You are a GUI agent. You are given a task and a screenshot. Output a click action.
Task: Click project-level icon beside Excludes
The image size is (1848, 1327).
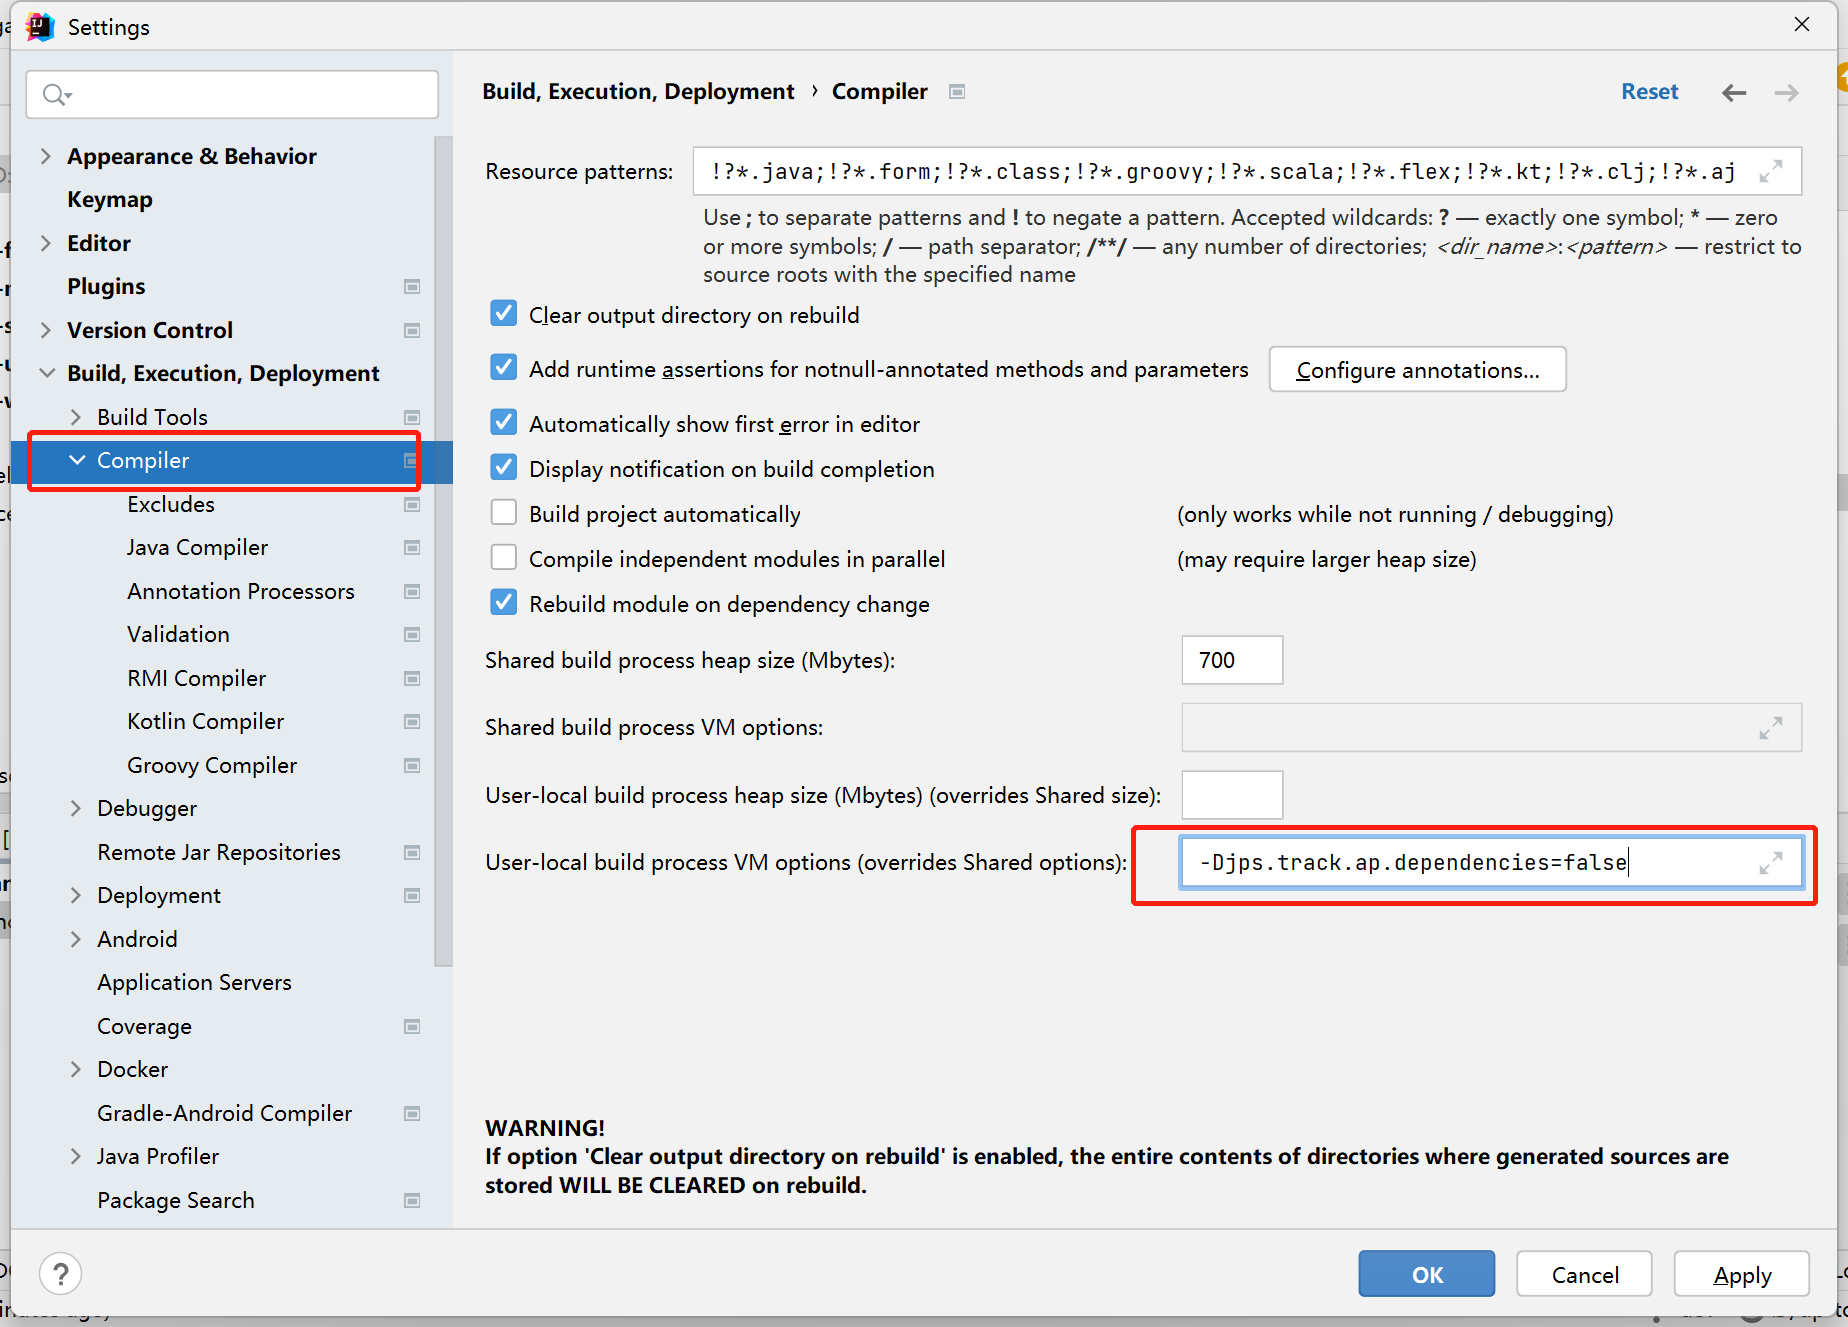tap(412, 505)
